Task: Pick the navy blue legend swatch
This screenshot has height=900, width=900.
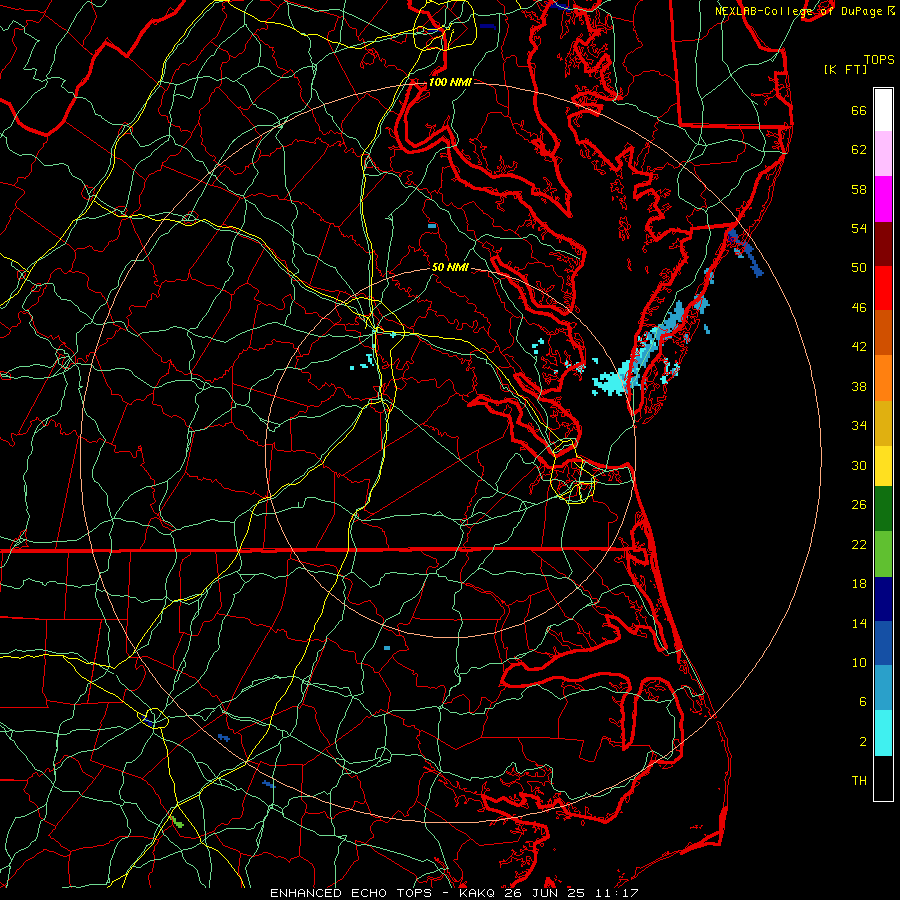Action: click(883, 599)
